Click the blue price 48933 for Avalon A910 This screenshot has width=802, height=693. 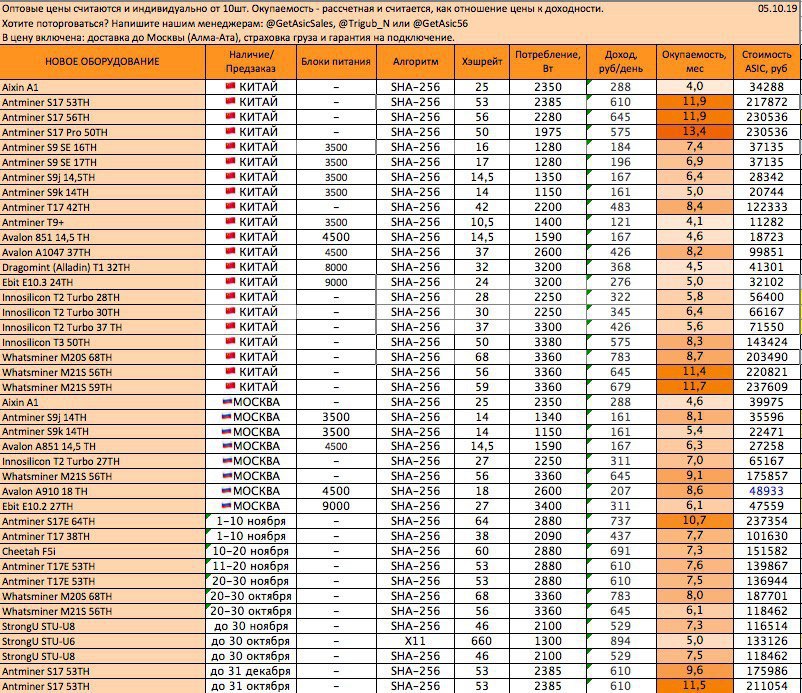click(x=767, y=491)
